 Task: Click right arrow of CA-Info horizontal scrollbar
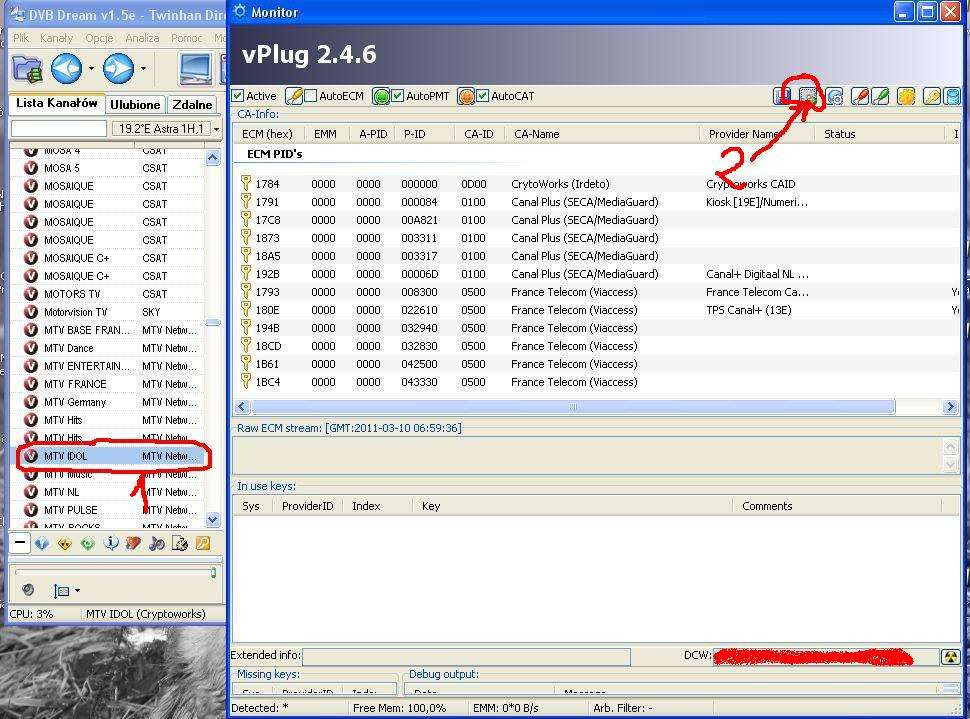(x=950, y=407)
